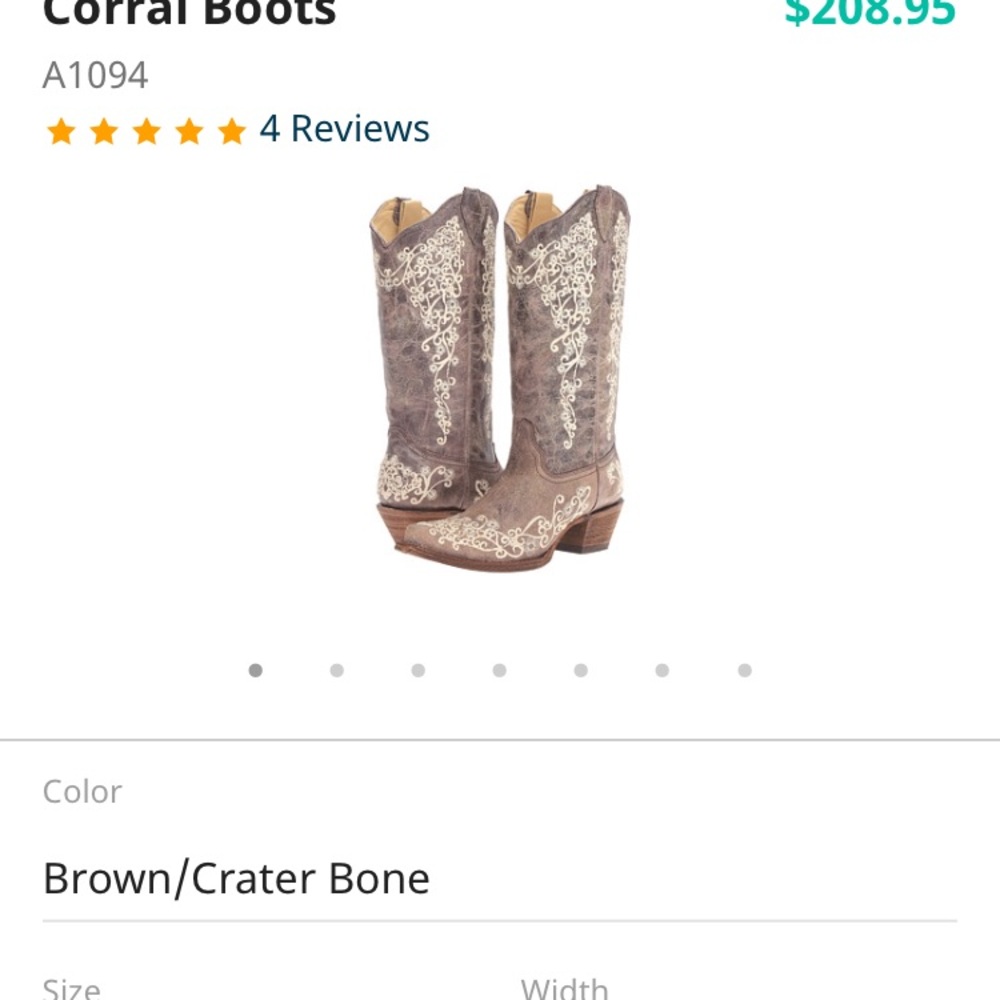Screen dimensions: 1000x1000
Task: Expand the Color selection section
Action: [82, 791]
